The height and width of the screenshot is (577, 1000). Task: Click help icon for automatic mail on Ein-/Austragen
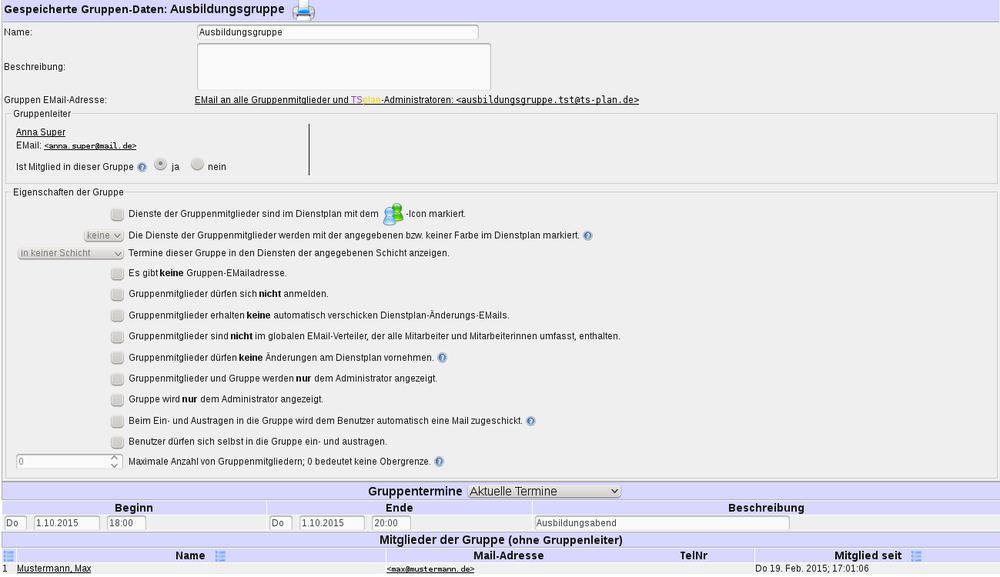531,421
